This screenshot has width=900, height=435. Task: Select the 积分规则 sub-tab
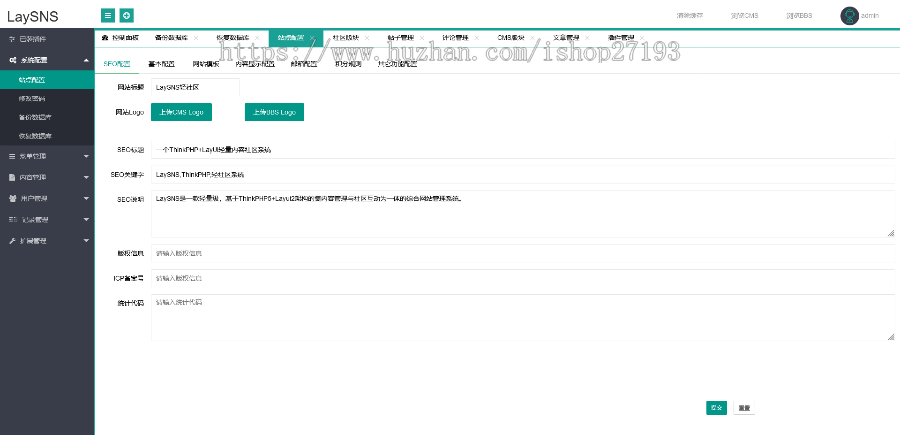(348, 64)
